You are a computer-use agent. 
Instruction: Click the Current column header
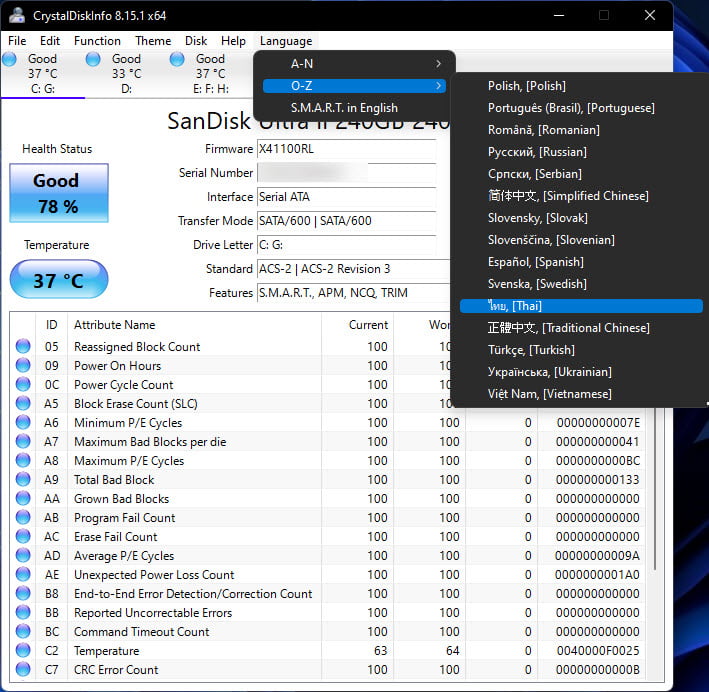point(358,325)
